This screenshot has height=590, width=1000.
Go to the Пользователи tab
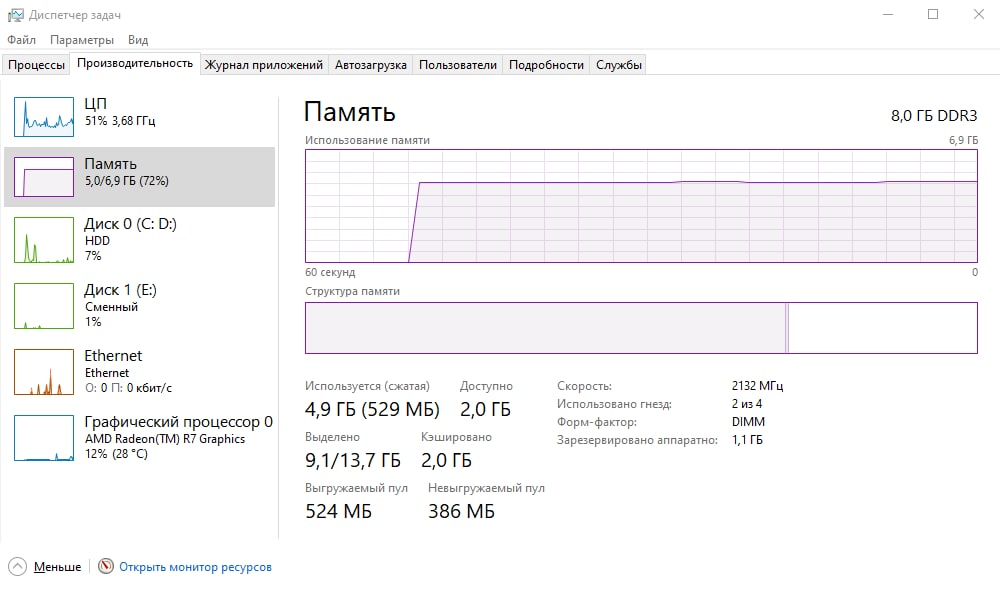[x=457, y=65]
